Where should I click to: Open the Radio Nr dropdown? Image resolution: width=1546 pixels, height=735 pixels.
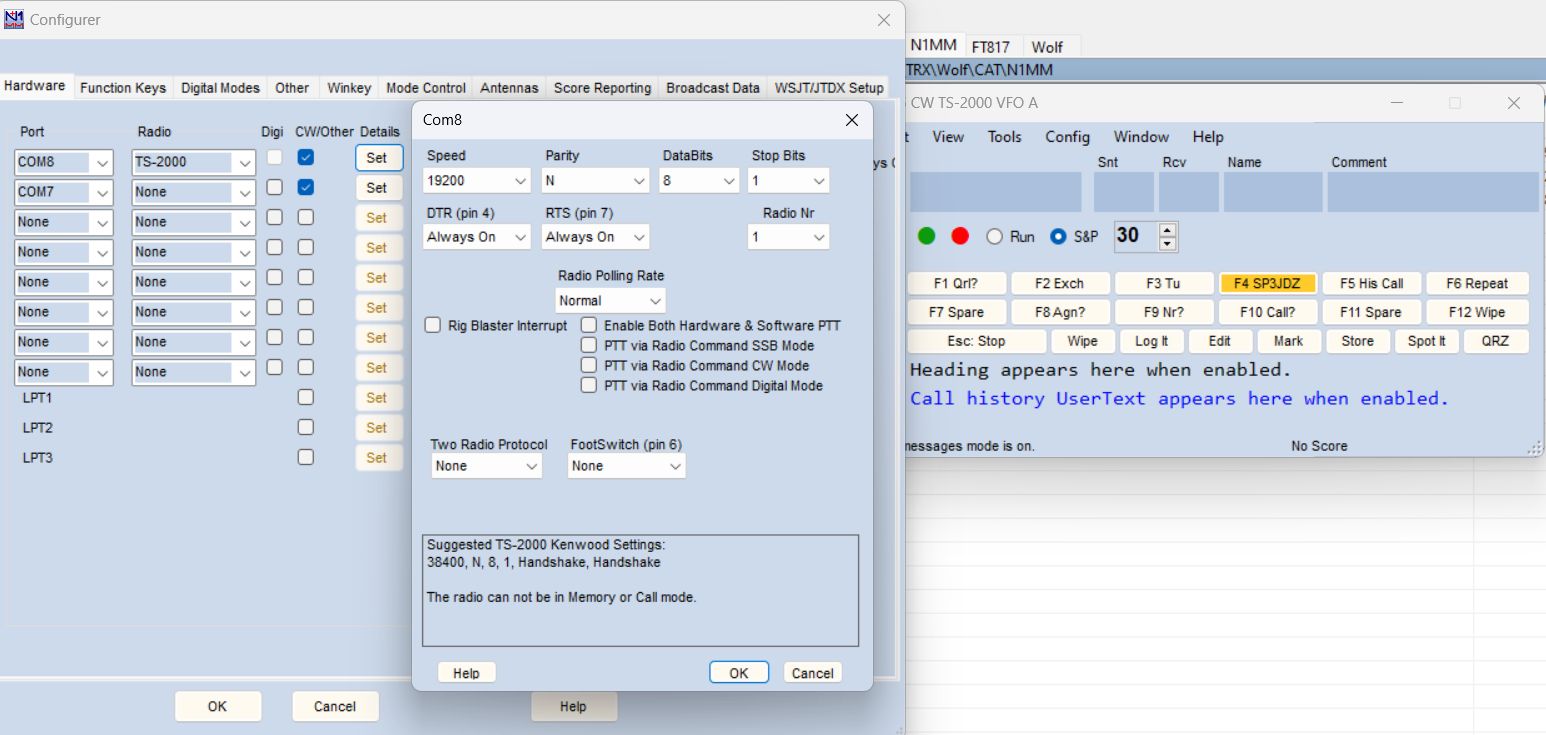pyautogui.click(x=788, y=237)
